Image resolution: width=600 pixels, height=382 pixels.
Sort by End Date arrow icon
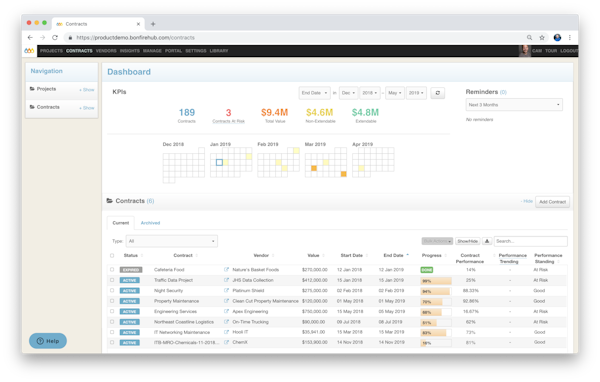[x=408, y=255]
